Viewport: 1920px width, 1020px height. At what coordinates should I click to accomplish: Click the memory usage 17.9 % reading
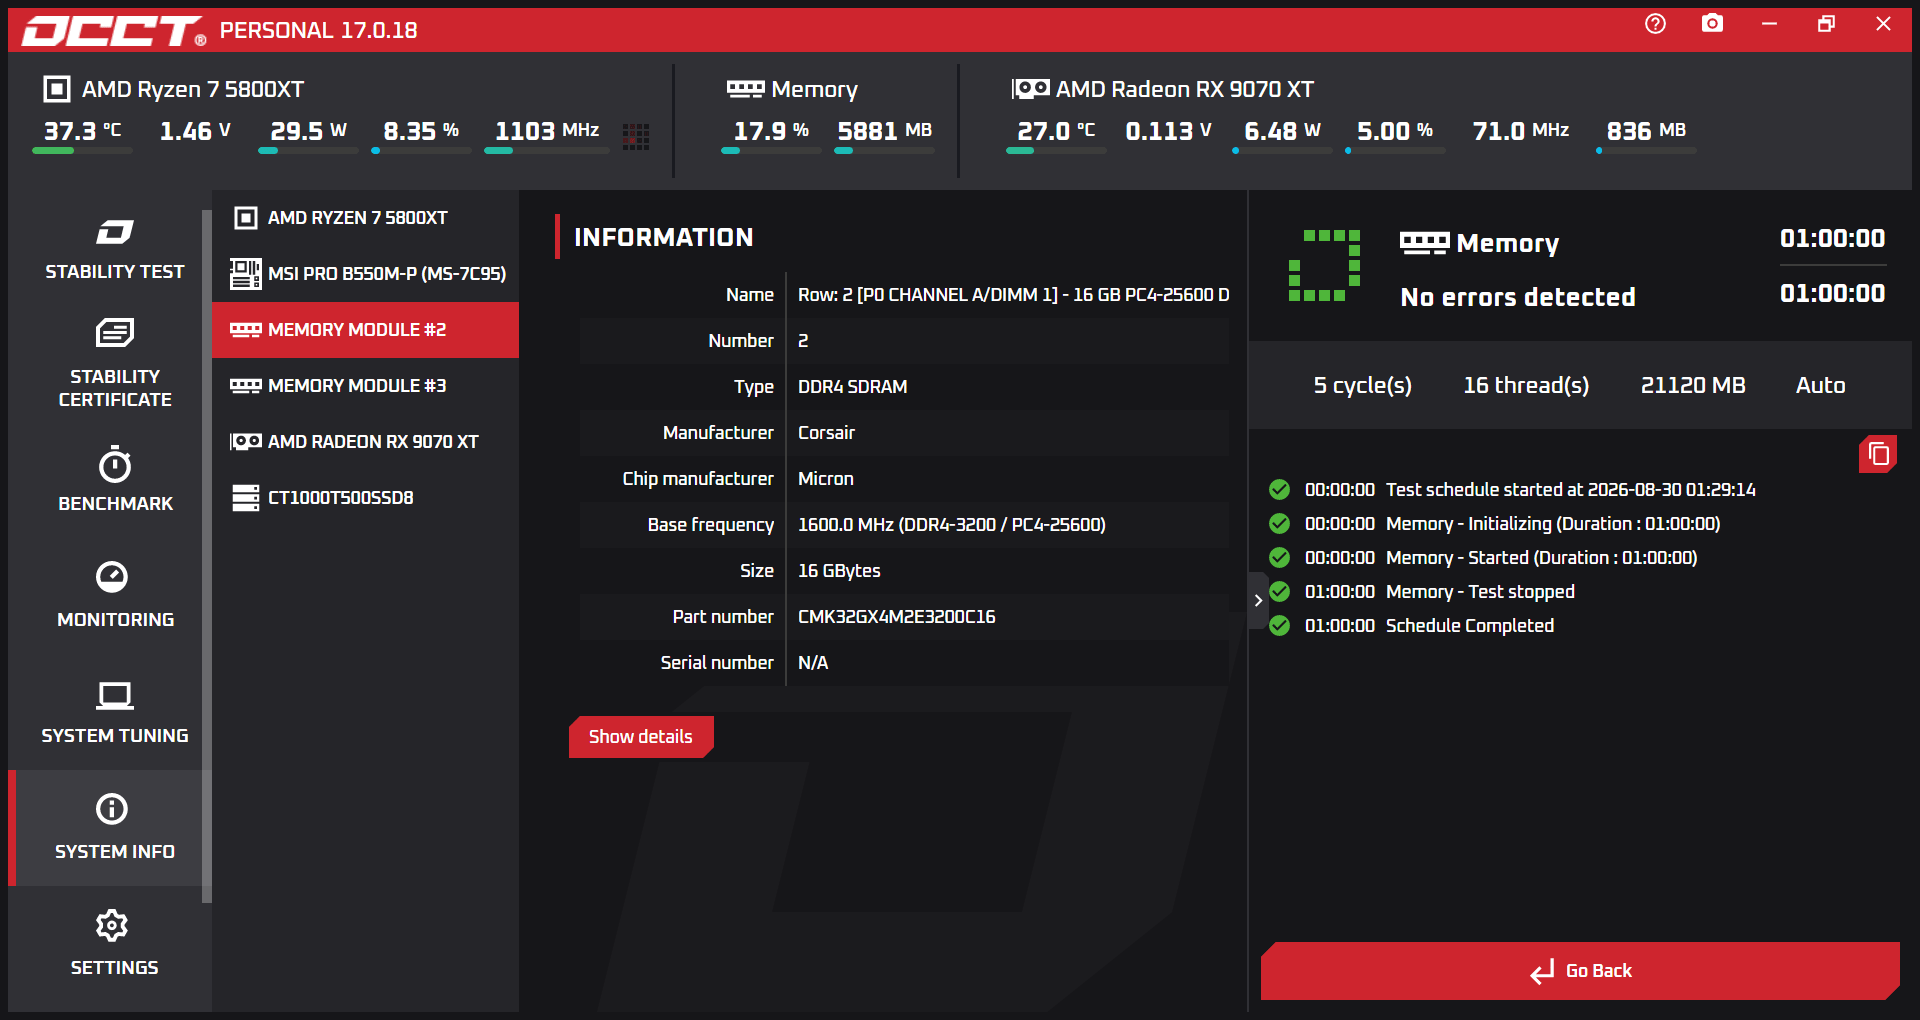pos(771,131)
